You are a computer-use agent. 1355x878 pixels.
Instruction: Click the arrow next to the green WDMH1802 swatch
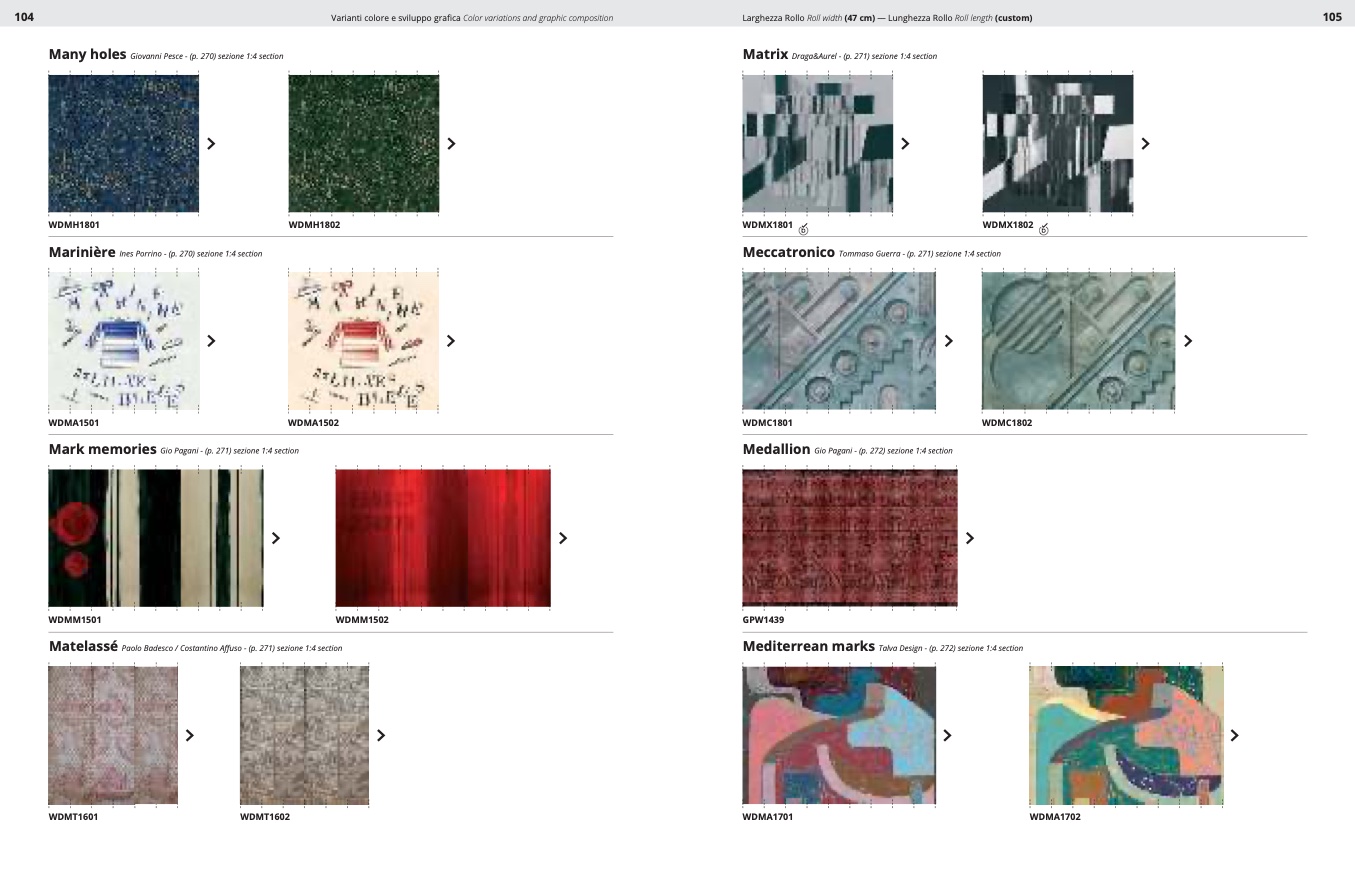[x=451, y=144]
